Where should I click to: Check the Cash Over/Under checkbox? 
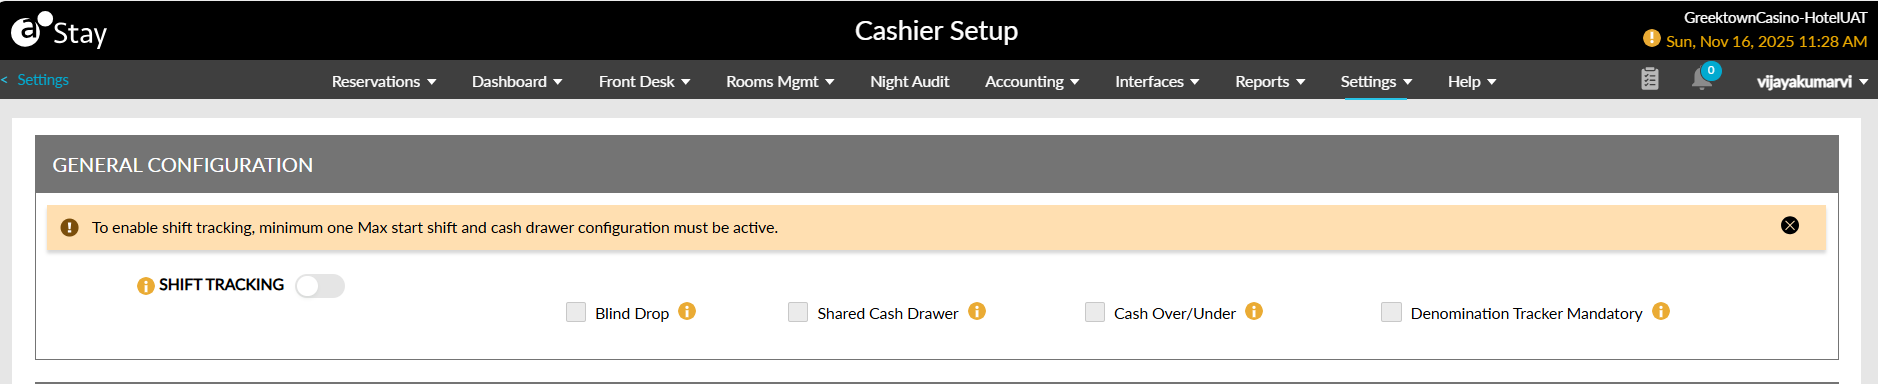click(1095, 312)
